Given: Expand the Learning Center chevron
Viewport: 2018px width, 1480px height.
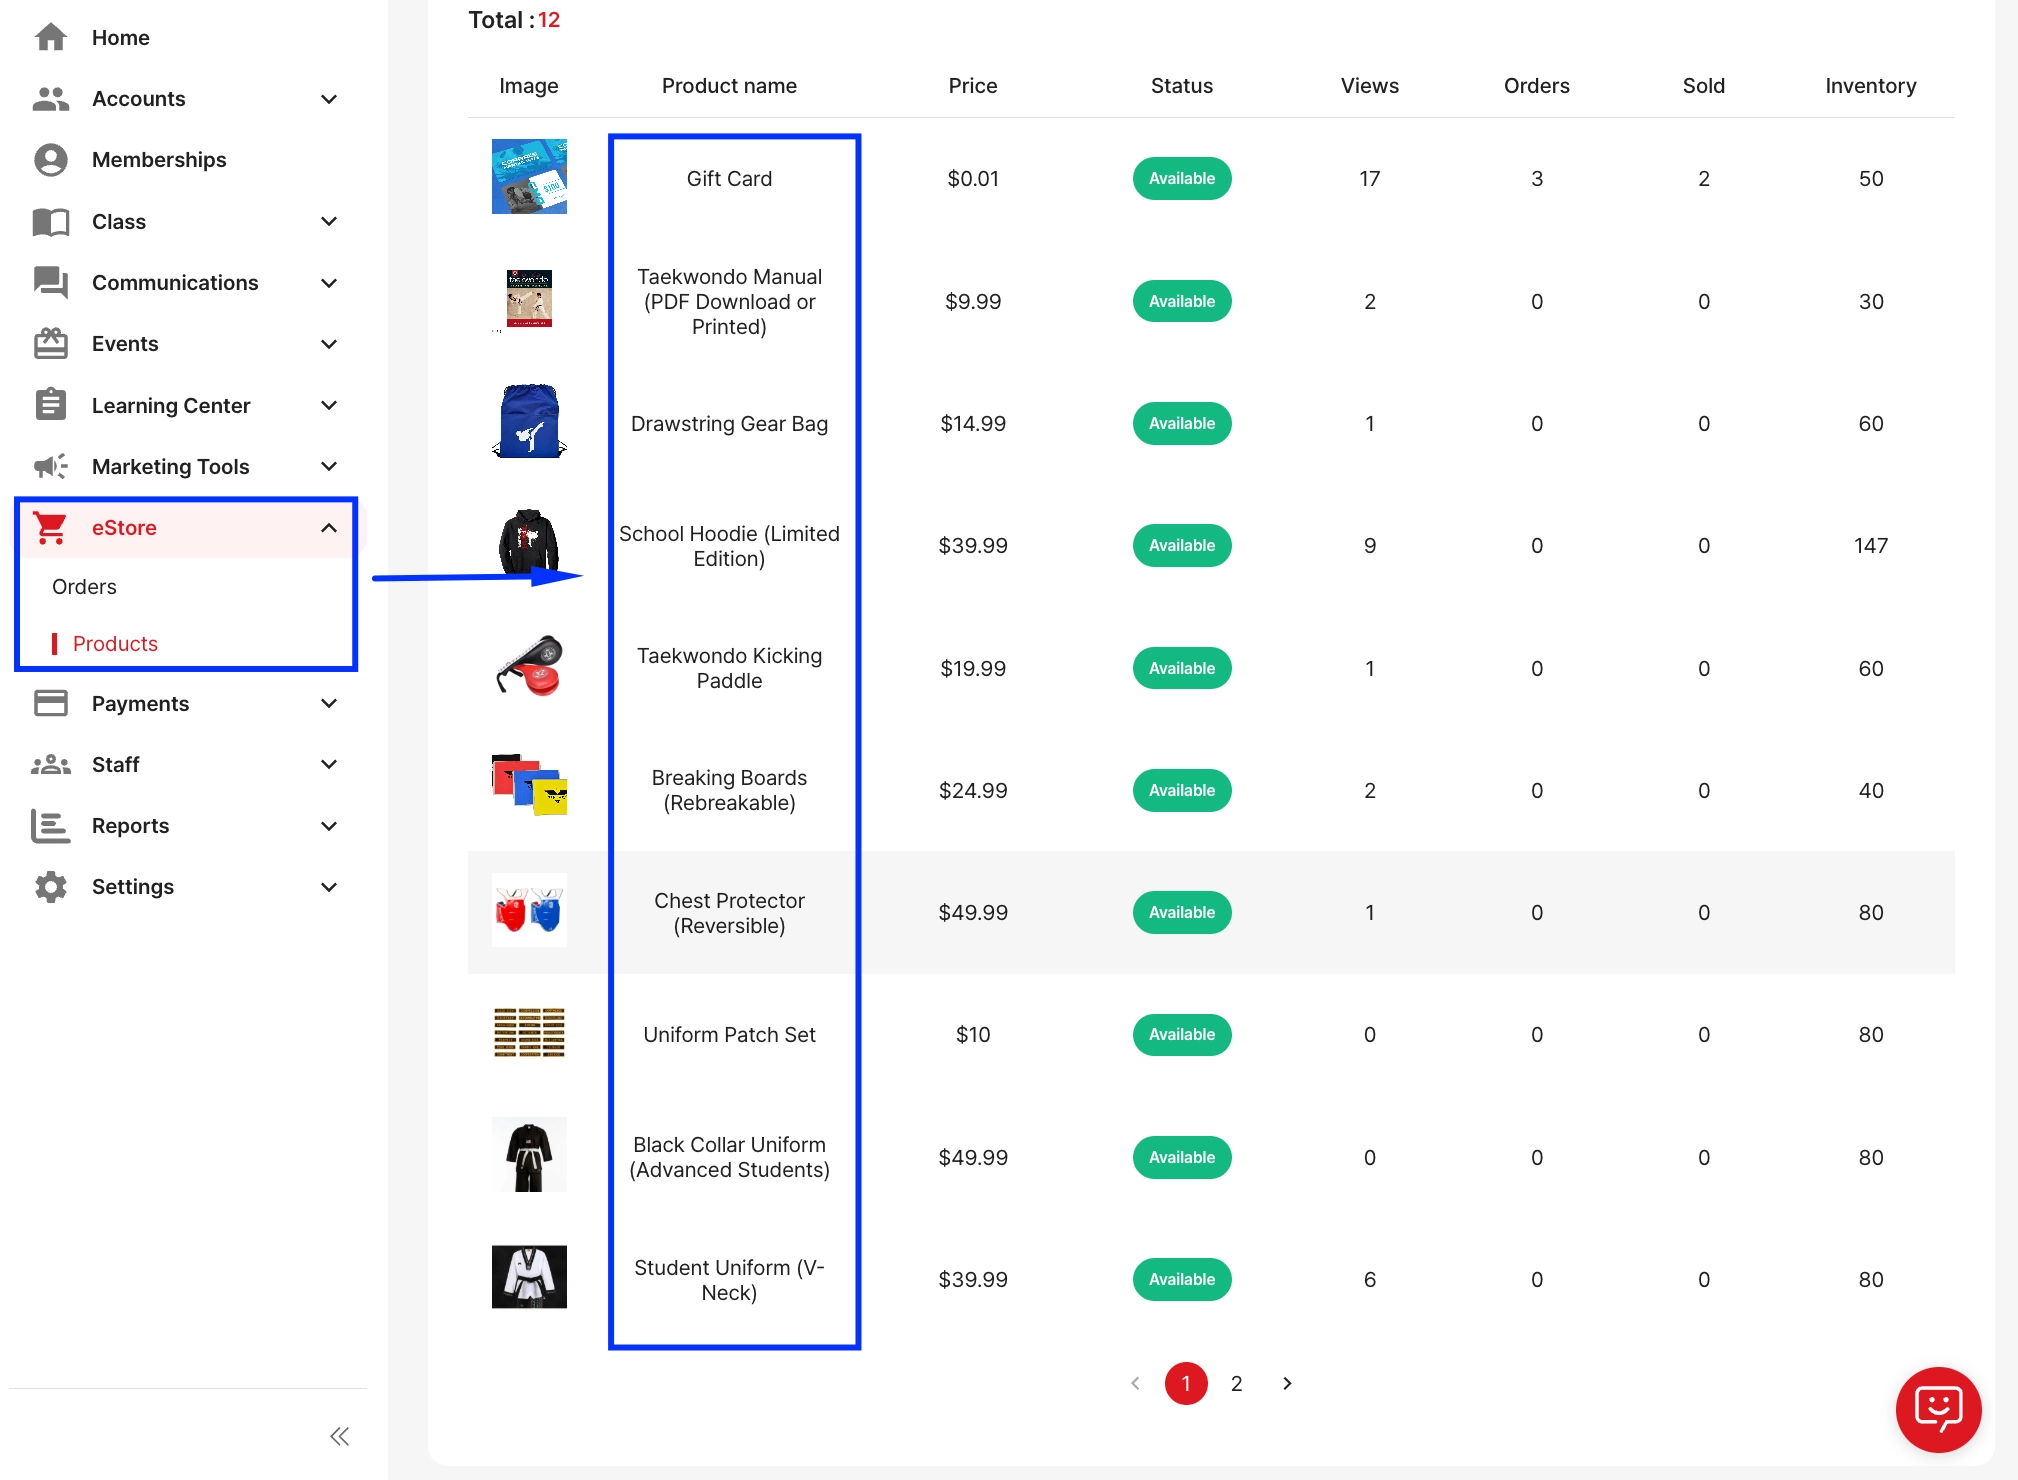Looking at the screenshot, I should (329, 406).
